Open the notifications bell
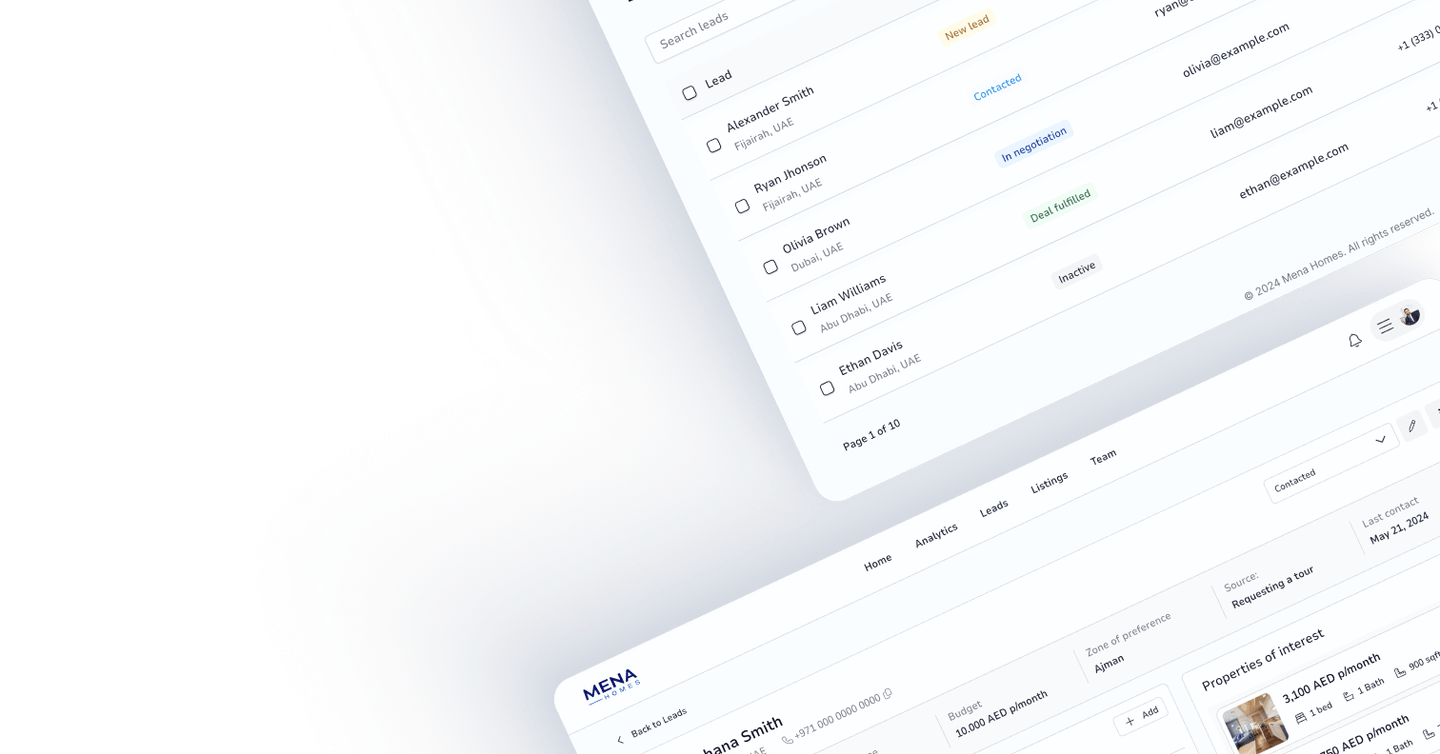The height and width of the screenshot is (754, 1440). coord(1355,341)
